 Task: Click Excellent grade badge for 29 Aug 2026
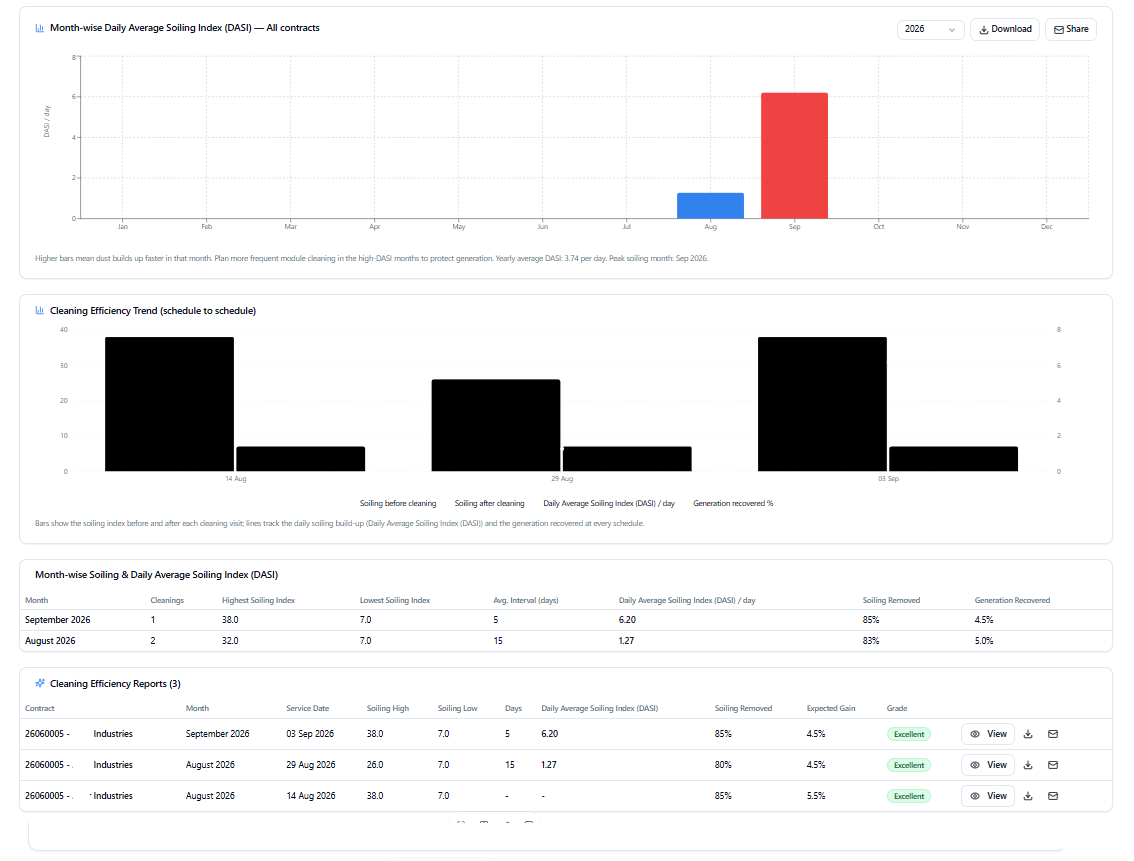[908, 765]
